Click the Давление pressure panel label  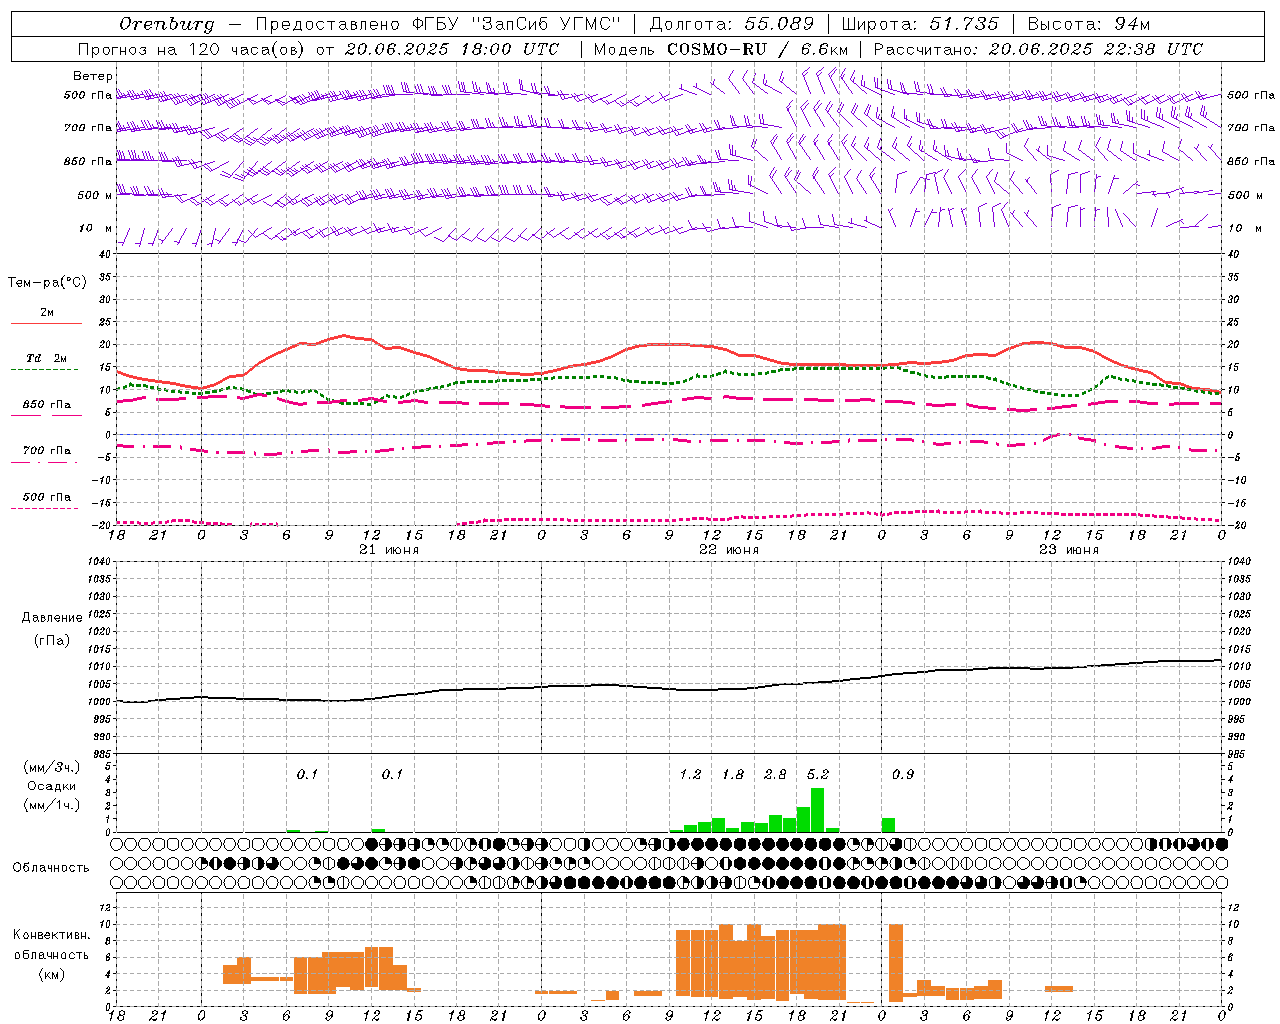point(51,618)
